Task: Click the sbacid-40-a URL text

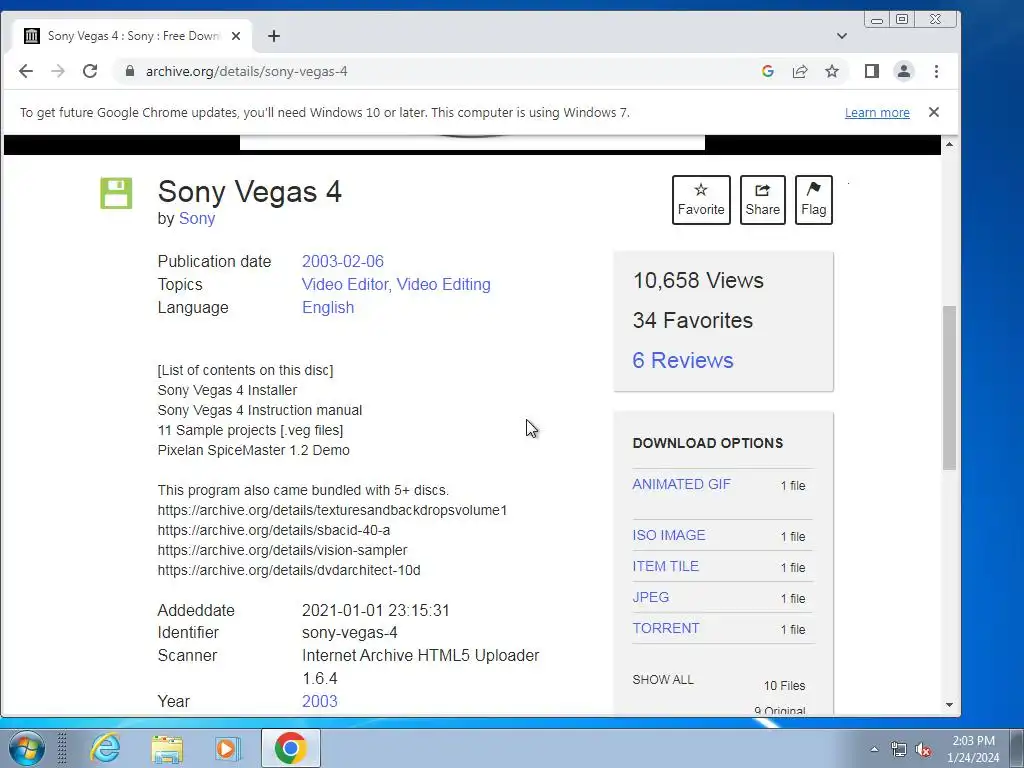Action: (274, 530)
